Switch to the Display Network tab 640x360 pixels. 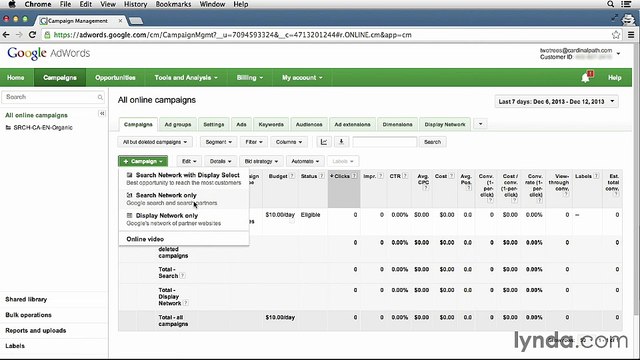(x=445, y=124)
